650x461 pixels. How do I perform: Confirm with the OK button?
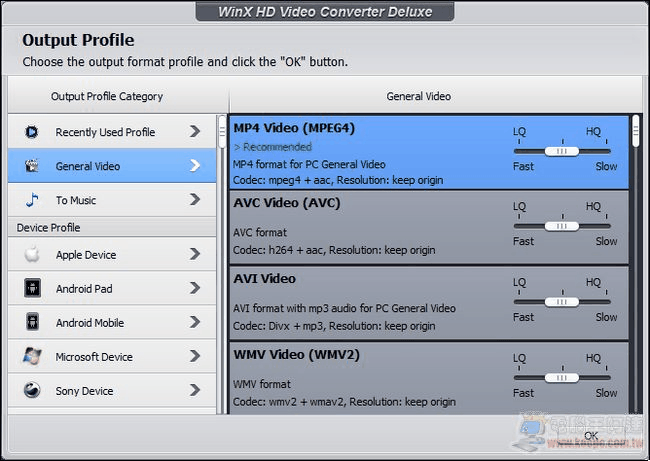591,436
